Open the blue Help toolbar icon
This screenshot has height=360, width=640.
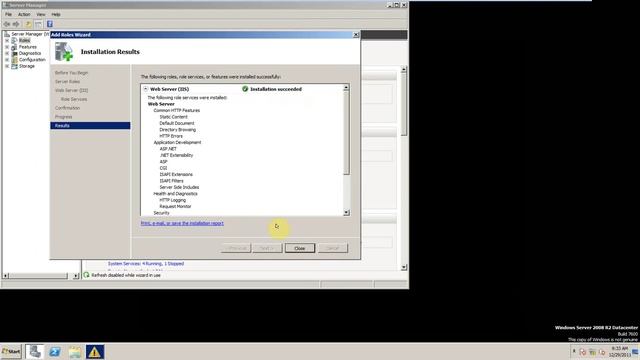[50, 24]
